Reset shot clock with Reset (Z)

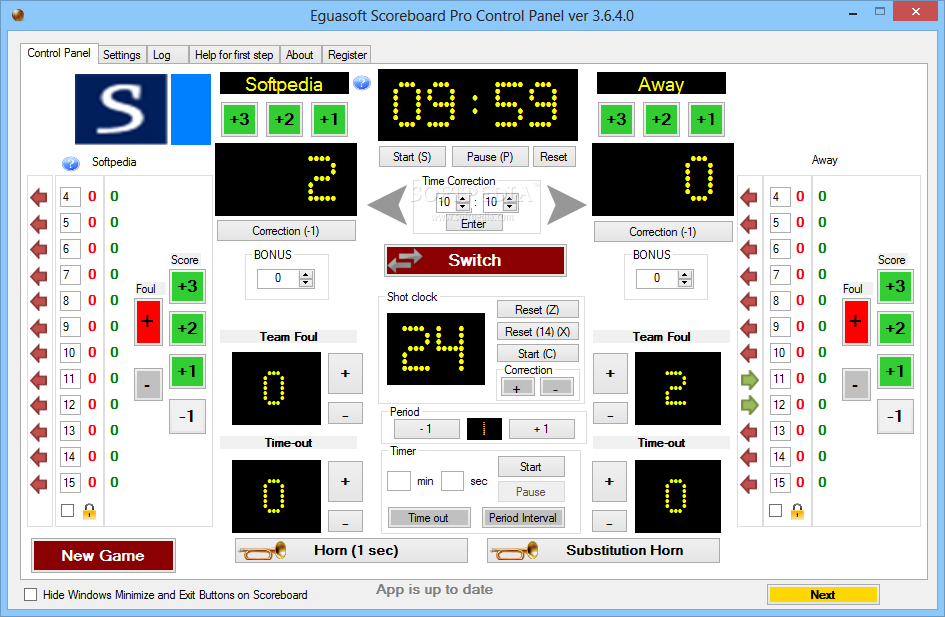538,310
